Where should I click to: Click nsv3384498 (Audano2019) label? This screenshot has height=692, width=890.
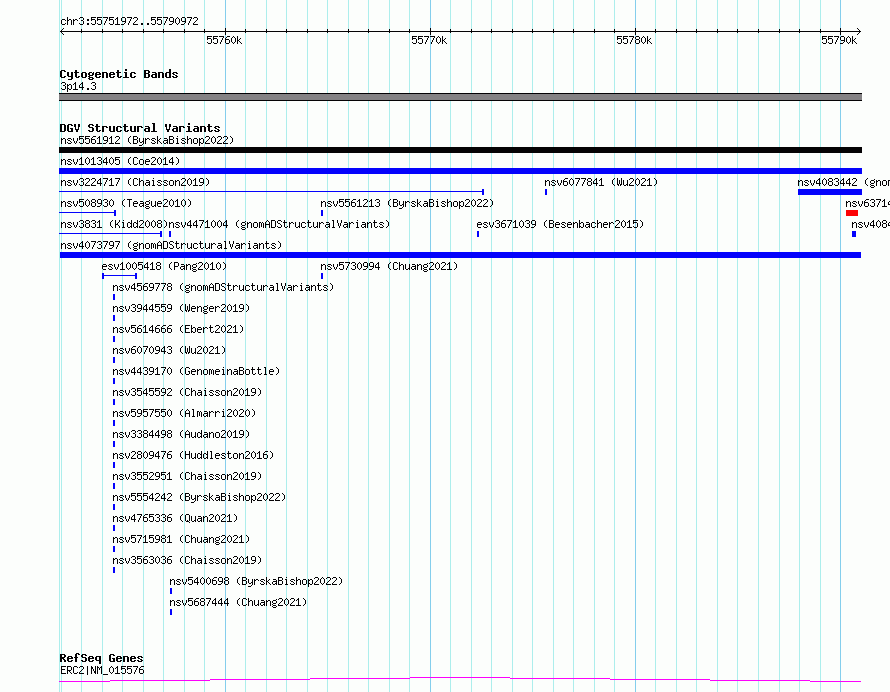click(181, 434)
